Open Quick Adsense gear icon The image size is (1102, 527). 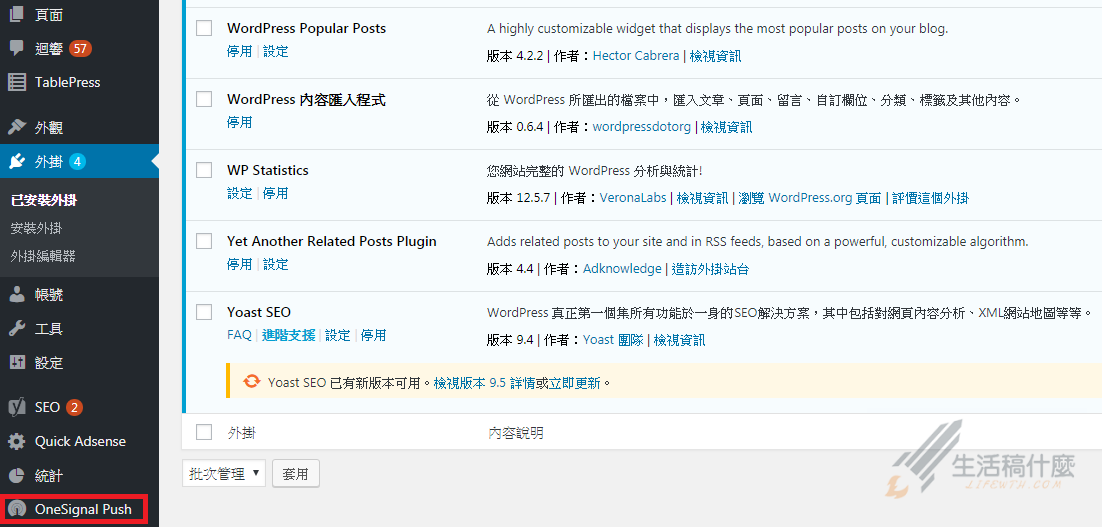(x=17, y=441)
